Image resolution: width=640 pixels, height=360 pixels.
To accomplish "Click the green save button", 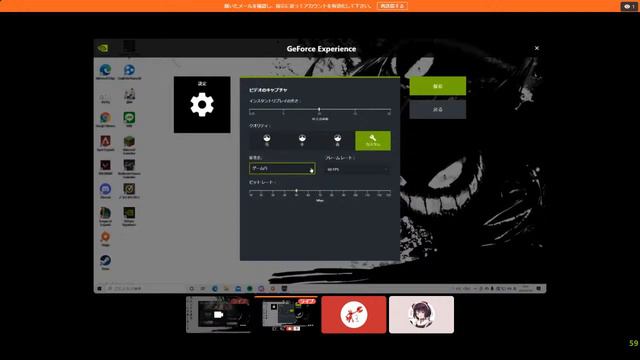I will coord(438,86).
